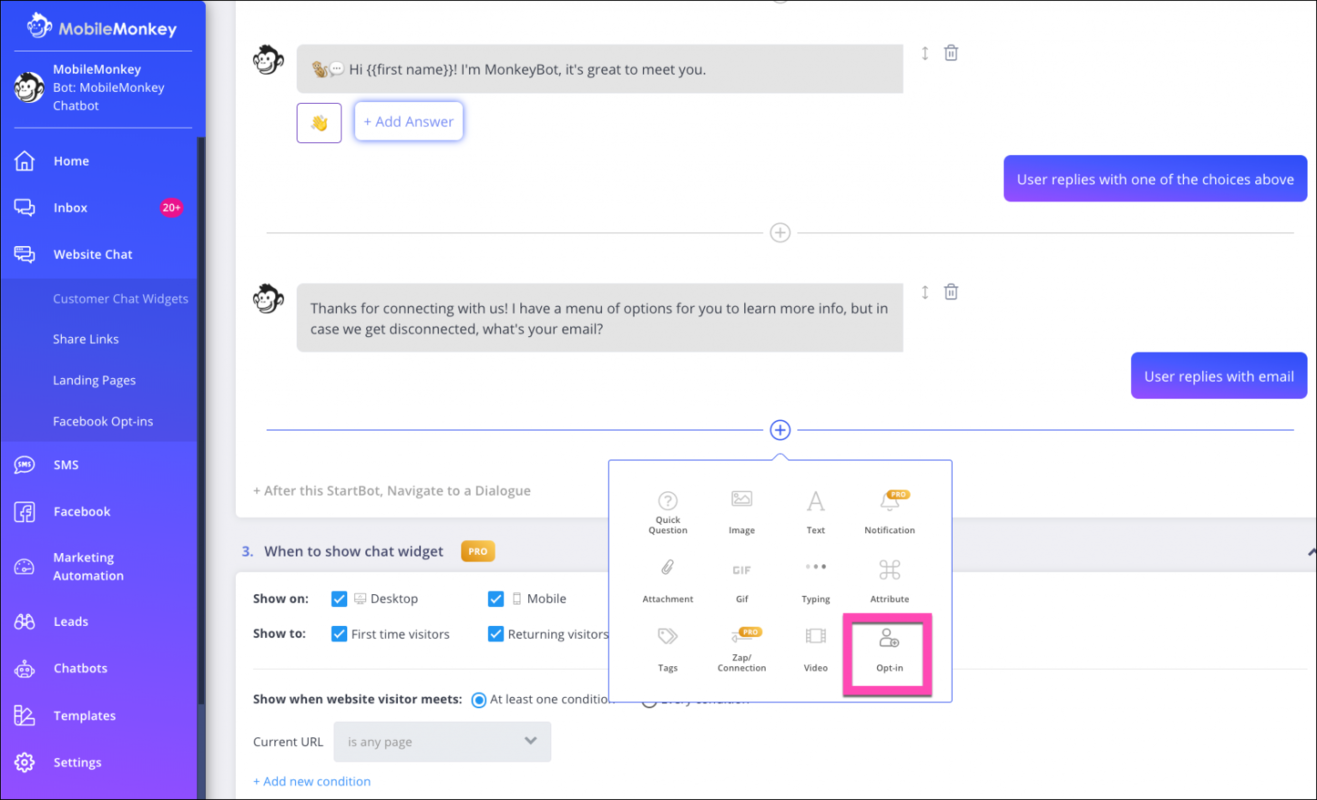Choose the Zap/Connection widget

coord(742,650)
